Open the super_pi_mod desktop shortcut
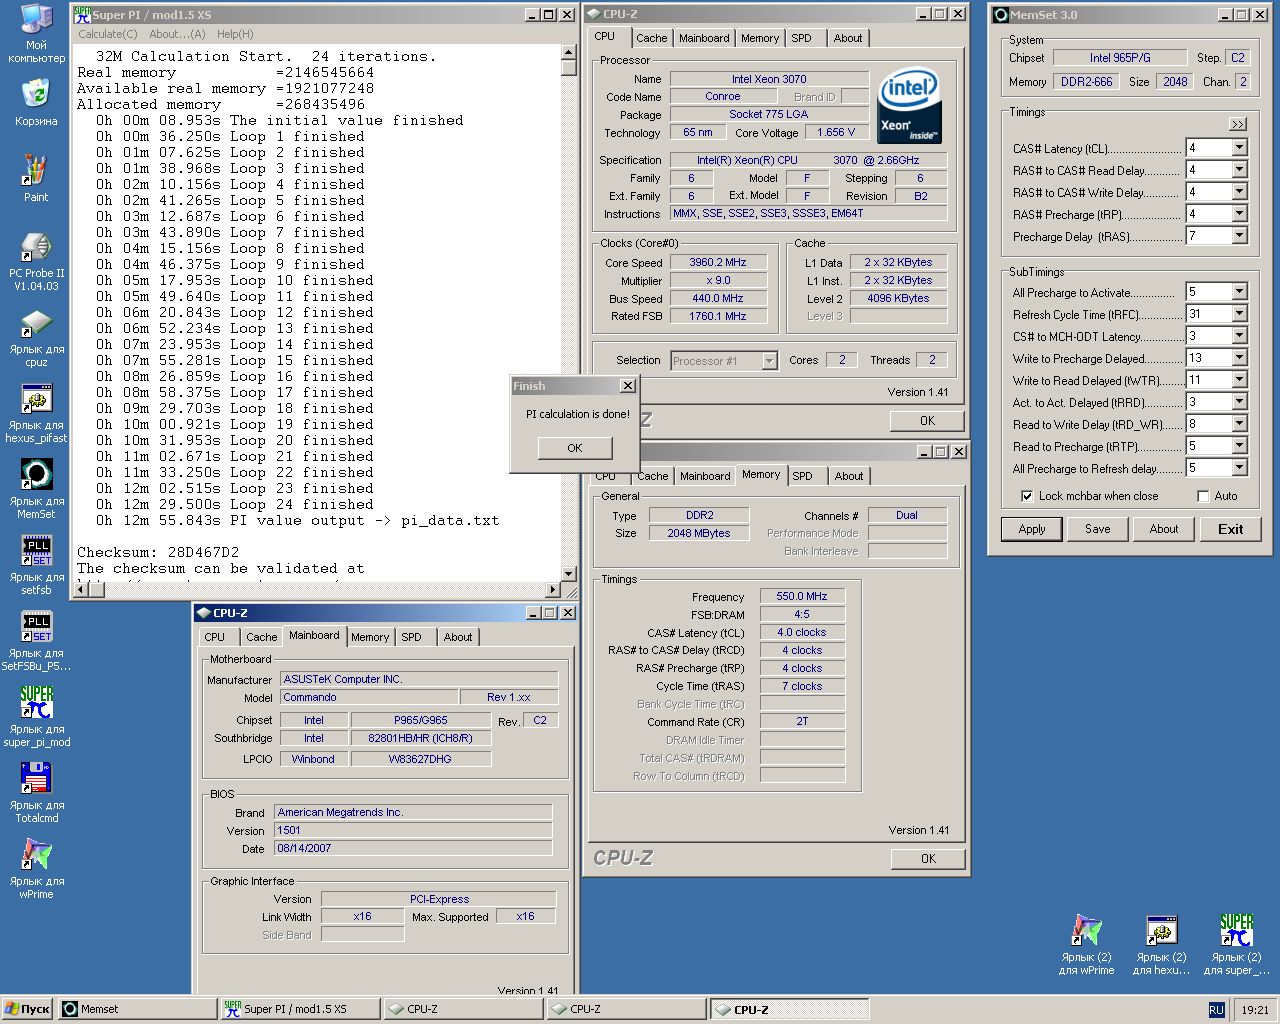 36,718
